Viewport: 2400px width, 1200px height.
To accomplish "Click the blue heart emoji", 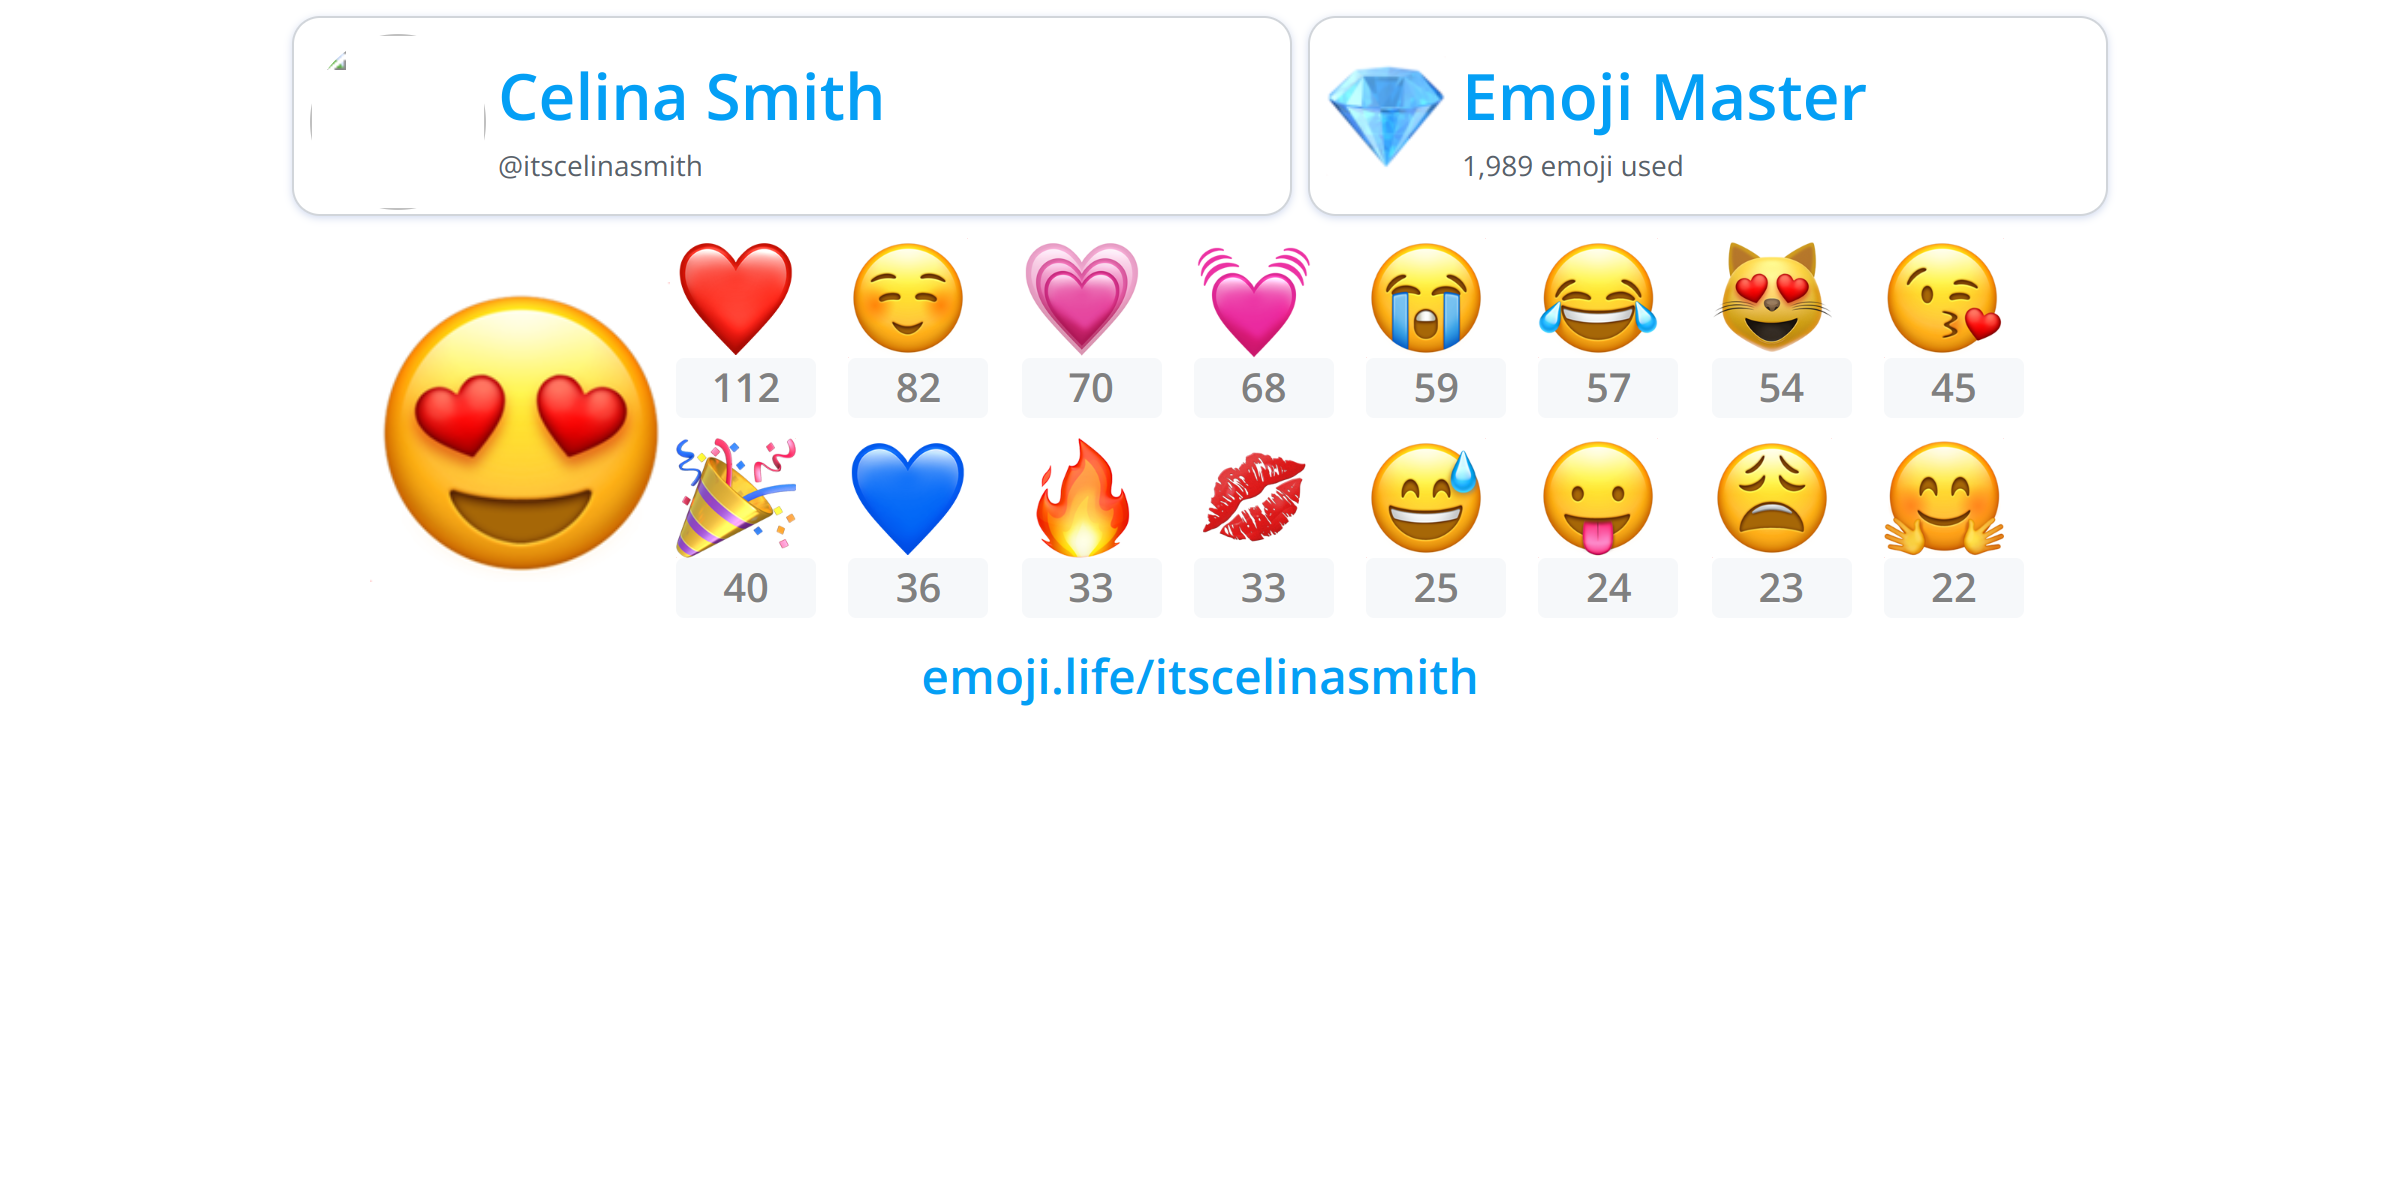I will 908,498.
